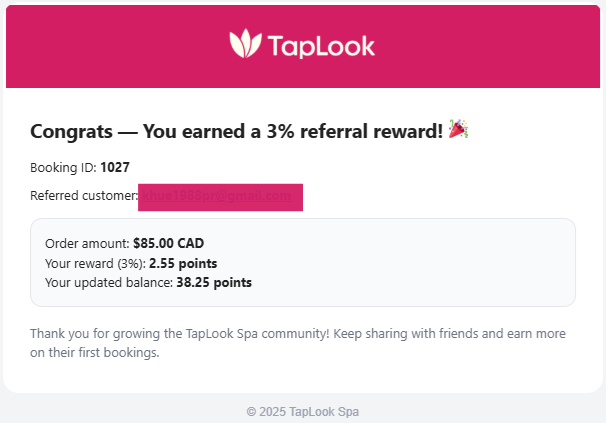This screenshot has height=423, width=606.
Task: Click the 2.55 points reward value
Action: pos(183,263)
